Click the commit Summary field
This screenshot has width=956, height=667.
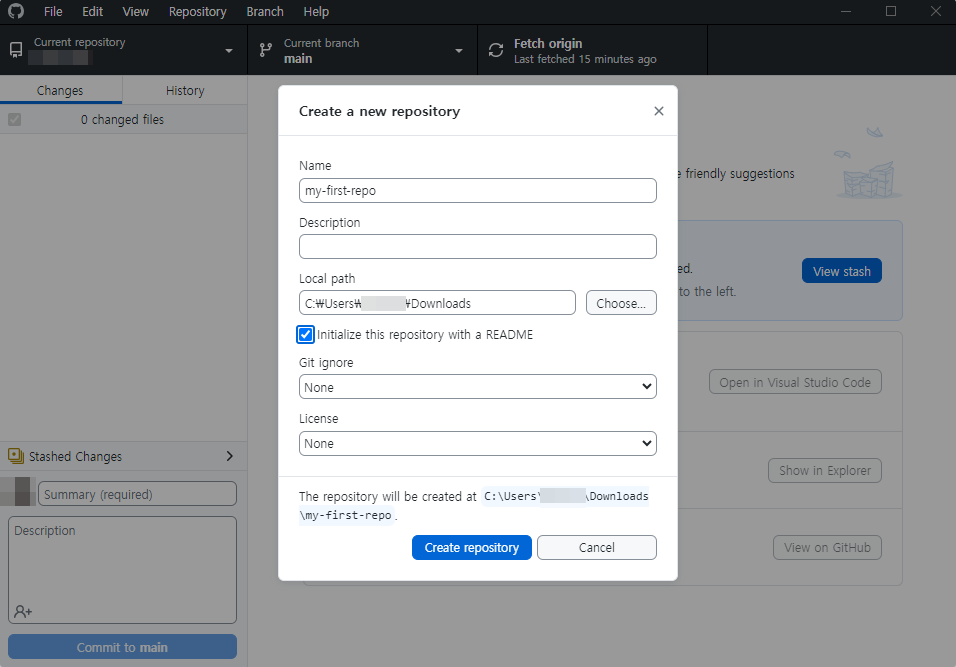pyautogui.click(x=136, y=493)
